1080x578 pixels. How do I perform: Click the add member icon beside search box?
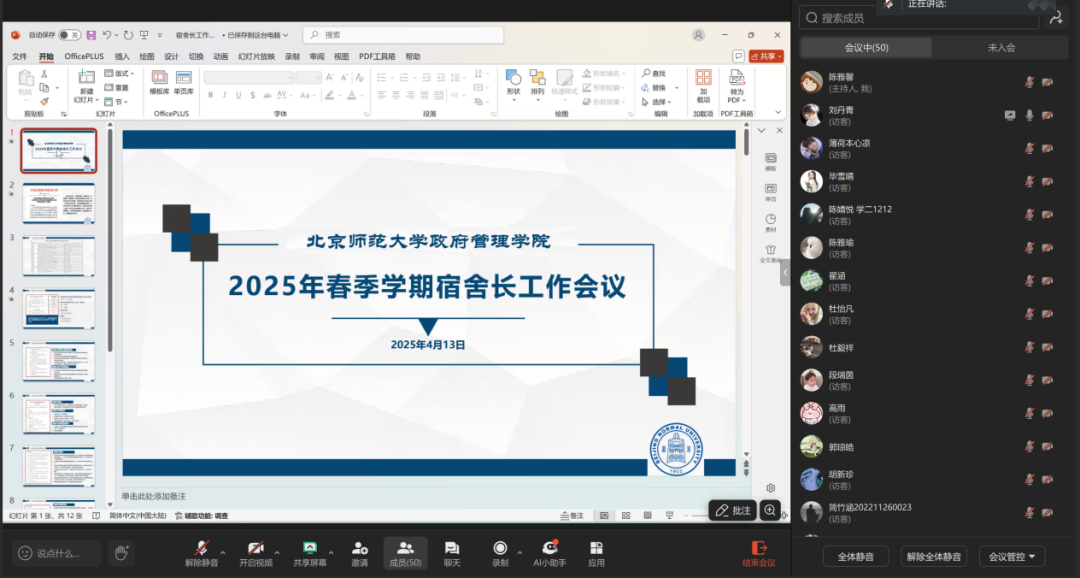tap(1056, 18)
